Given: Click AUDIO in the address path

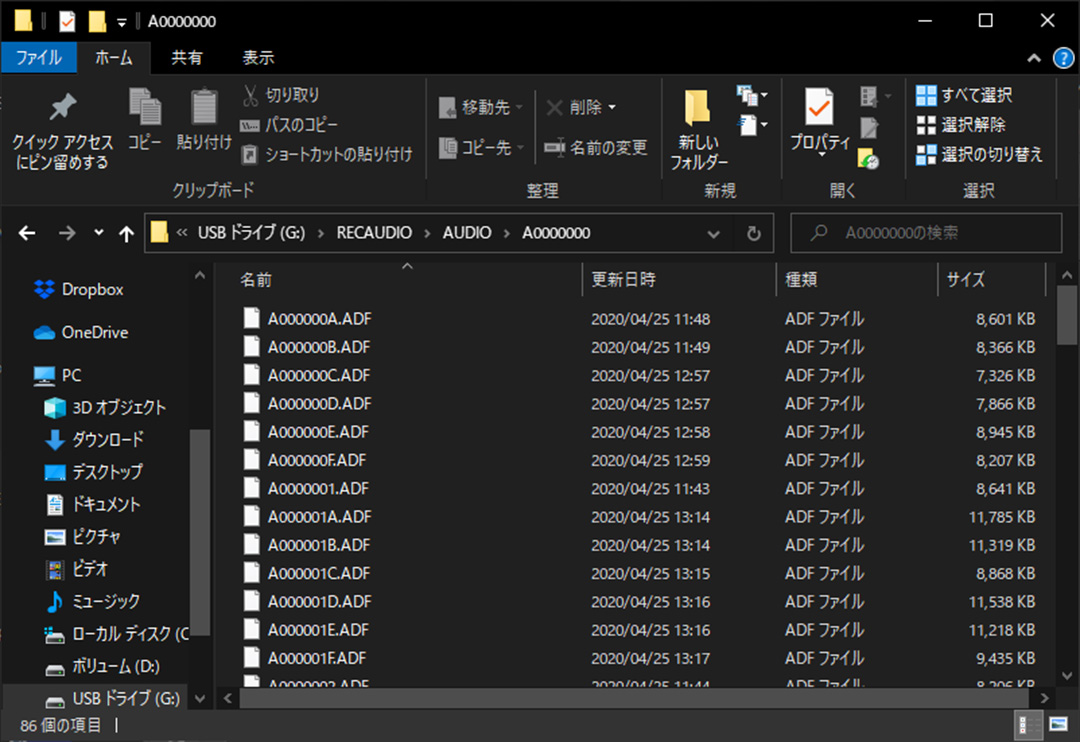Looking at the screenshot, I should tap(467, 233).
